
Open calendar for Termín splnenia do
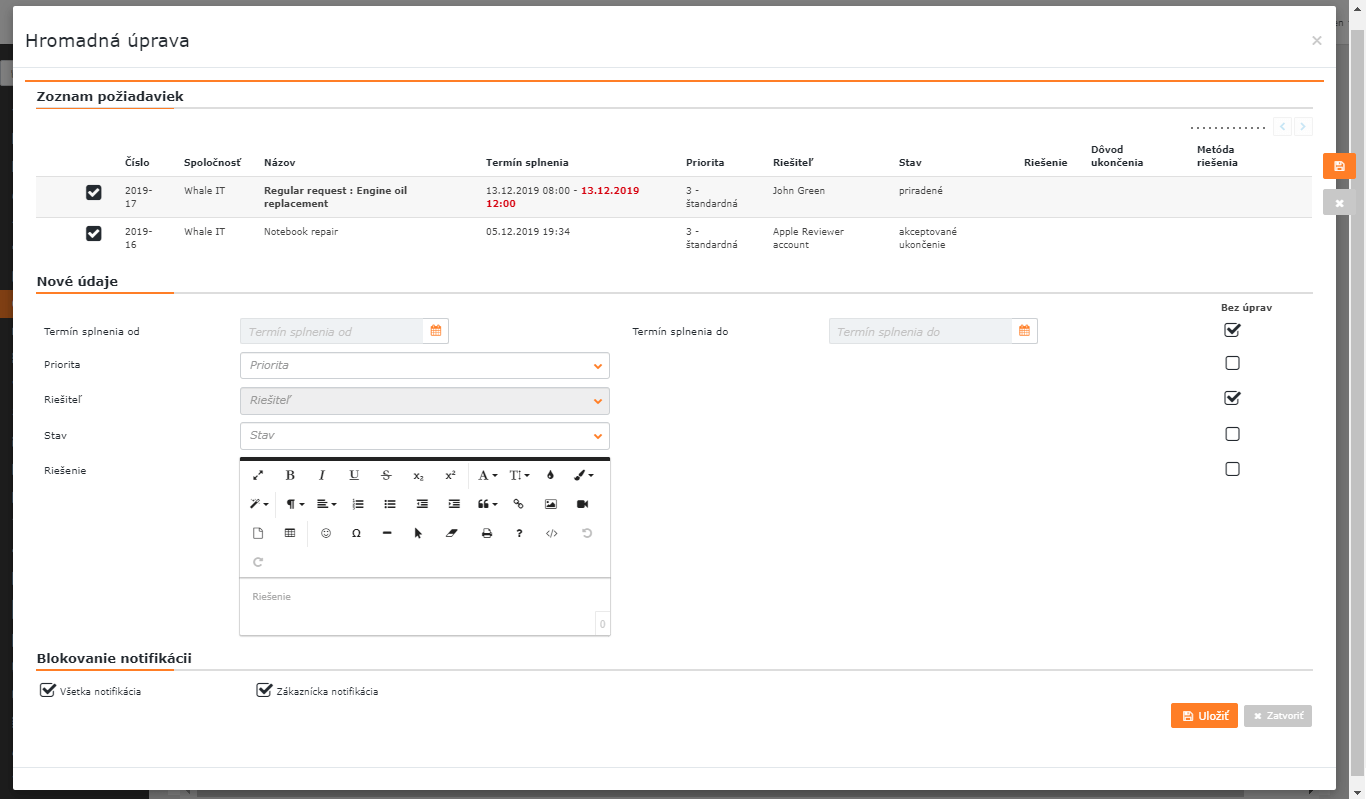coord(1024,331)
